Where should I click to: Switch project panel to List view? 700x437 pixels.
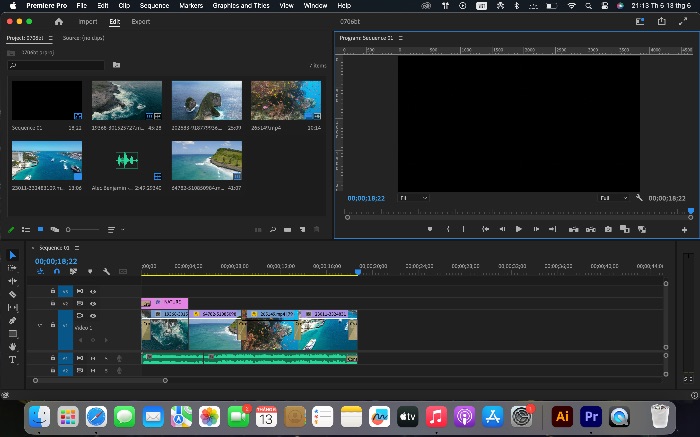click(x=26, y=229)
